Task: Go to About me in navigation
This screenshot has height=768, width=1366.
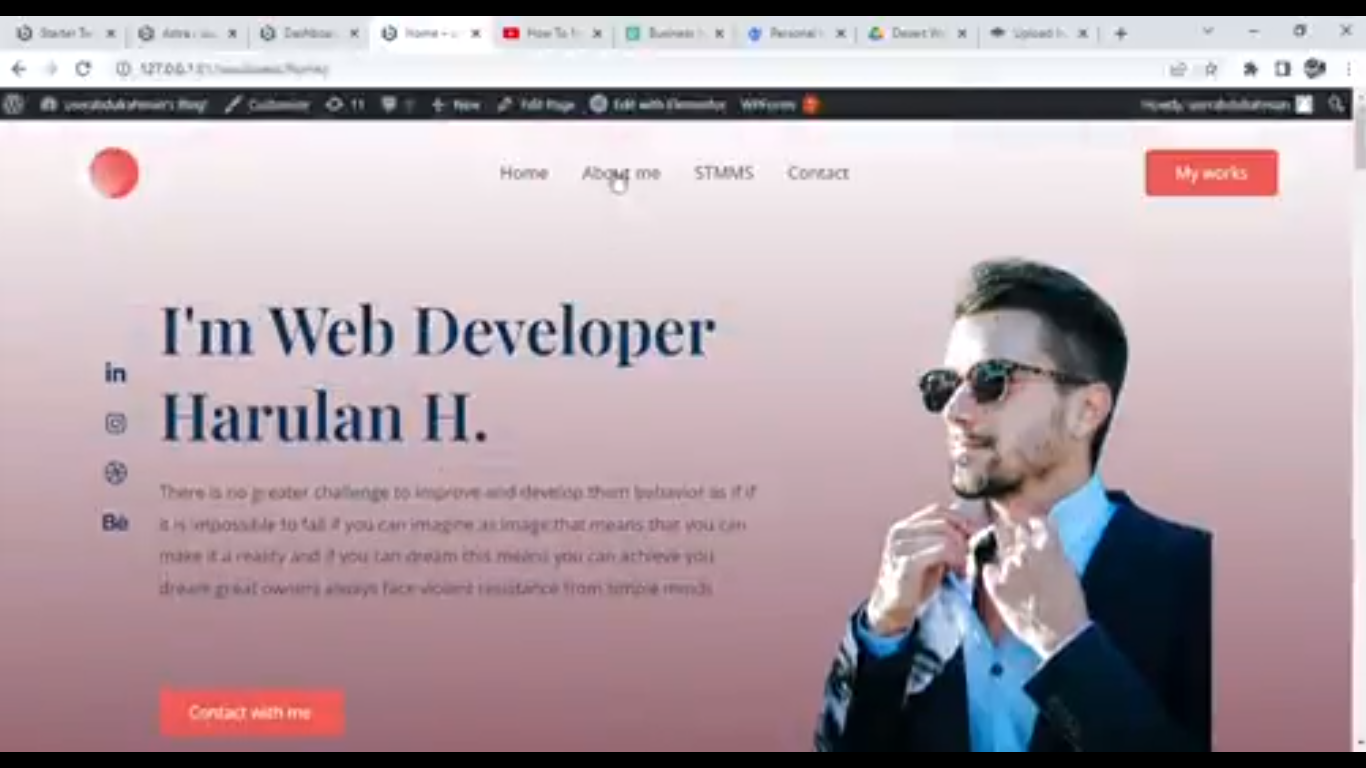Action: click(x=621, y=173)
